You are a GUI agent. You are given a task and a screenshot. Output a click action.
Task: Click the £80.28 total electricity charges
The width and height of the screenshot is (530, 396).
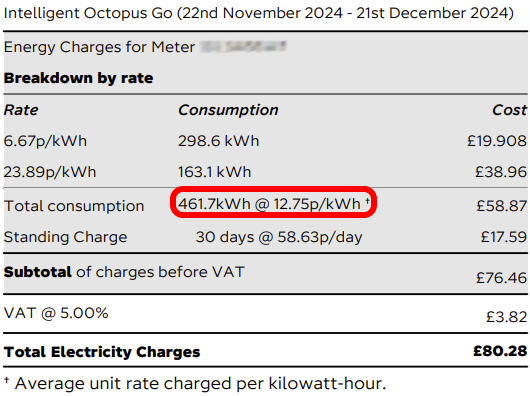point(500,351)
